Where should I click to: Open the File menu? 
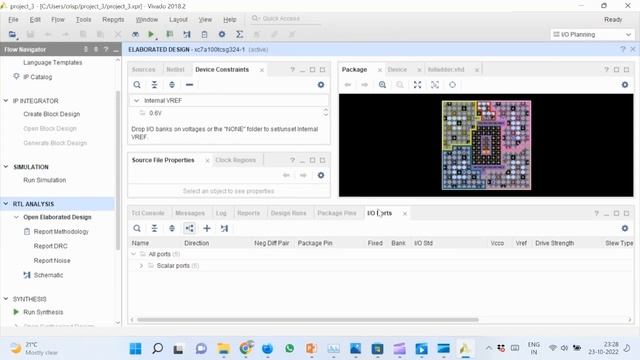13,20
